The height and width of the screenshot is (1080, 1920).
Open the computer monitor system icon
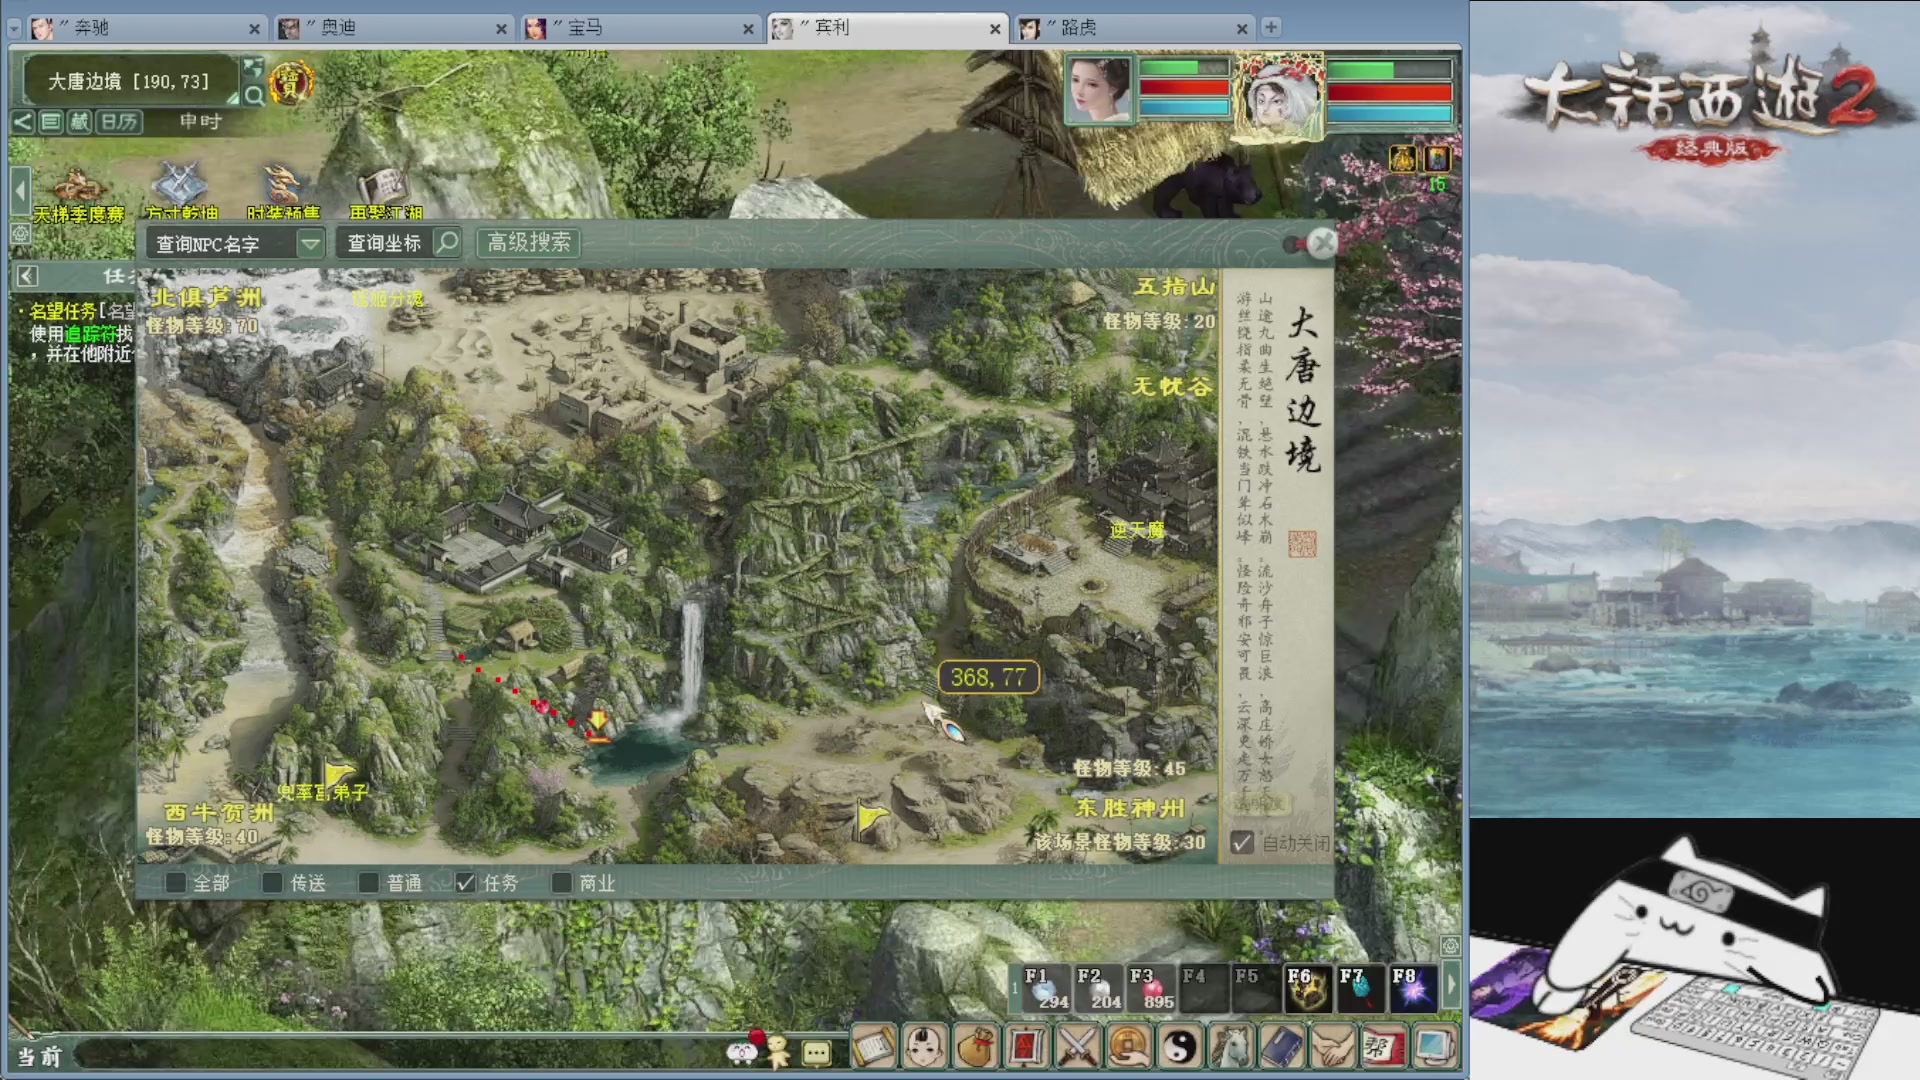tap(1435, 1047)
